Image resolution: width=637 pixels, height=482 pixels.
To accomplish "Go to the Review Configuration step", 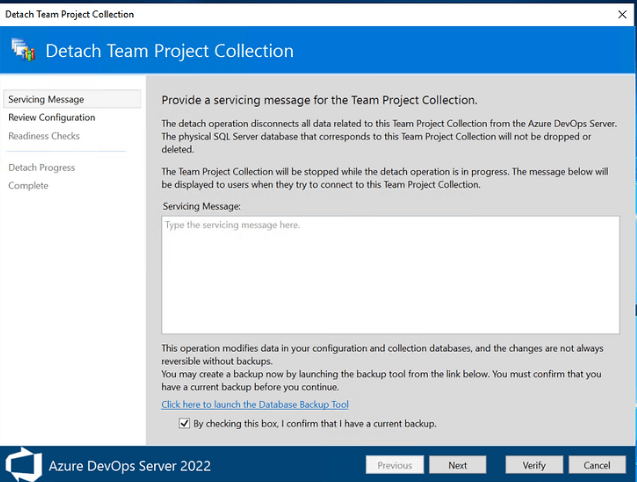I will [52, 117].
